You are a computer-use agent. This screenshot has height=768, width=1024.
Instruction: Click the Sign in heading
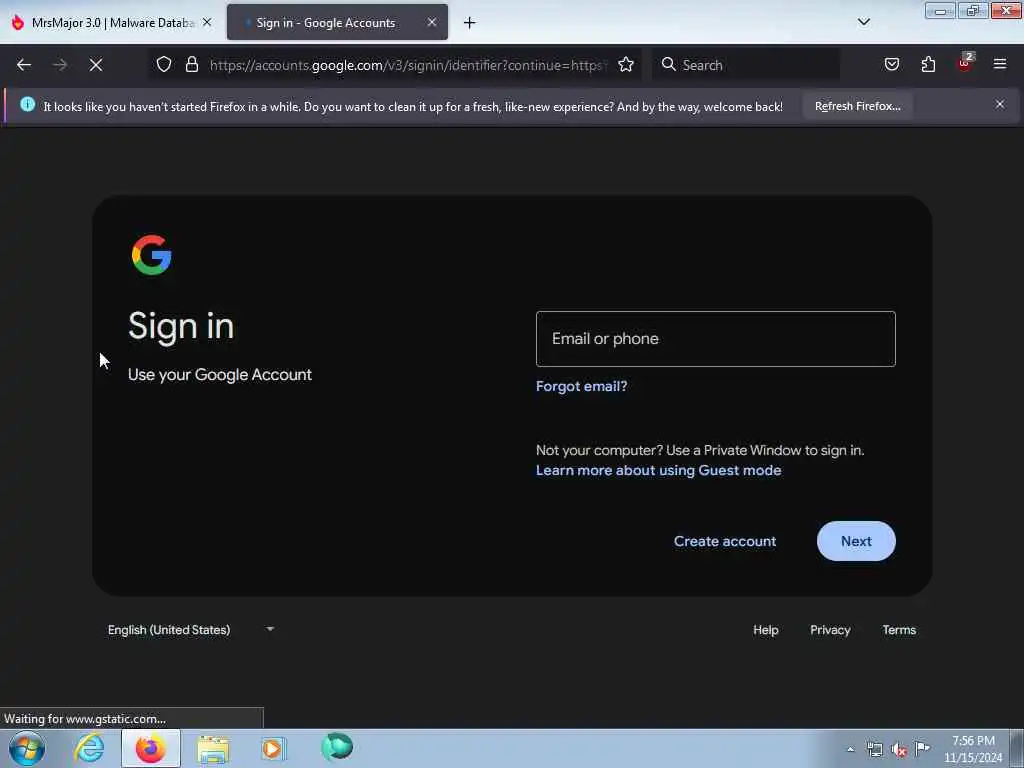tap(181, 325)
